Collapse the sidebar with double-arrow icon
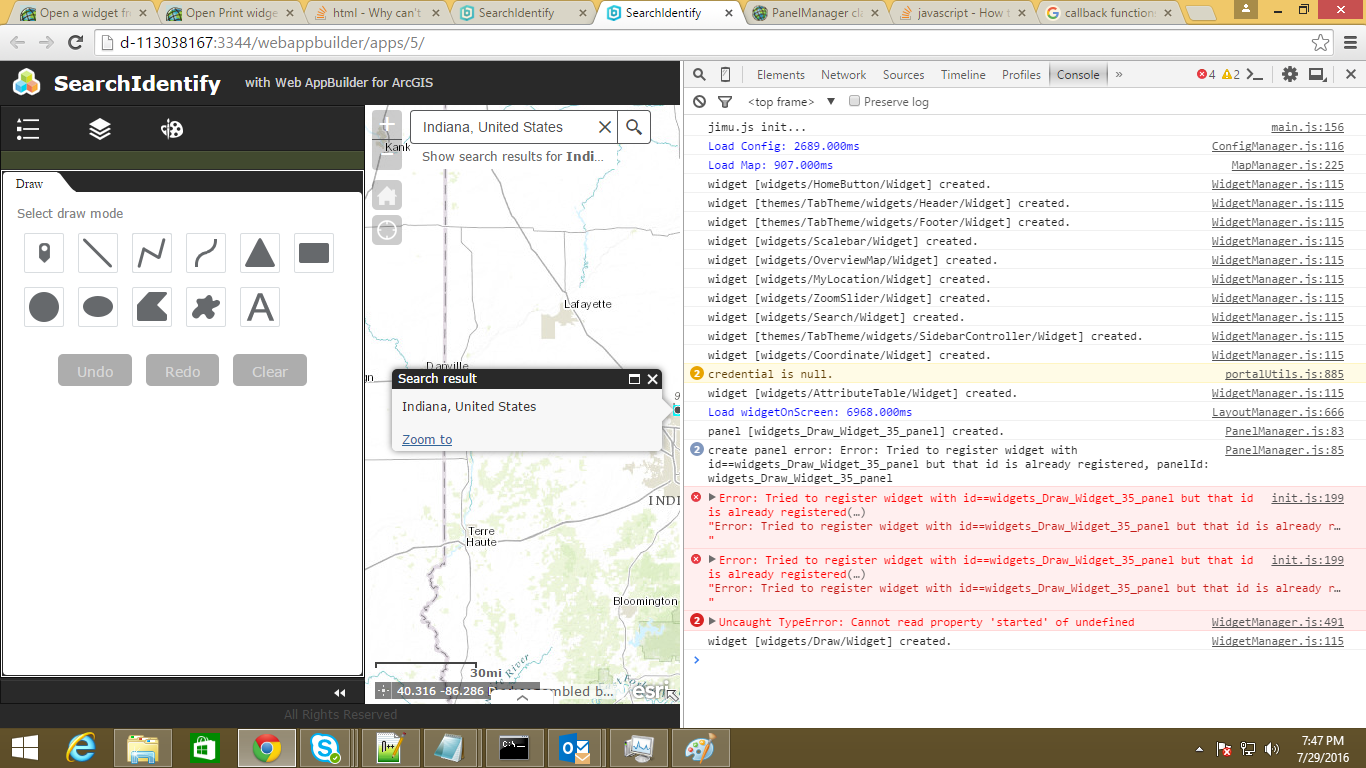This screenshot has height=768, width=1366. click(x=340, y=692)
